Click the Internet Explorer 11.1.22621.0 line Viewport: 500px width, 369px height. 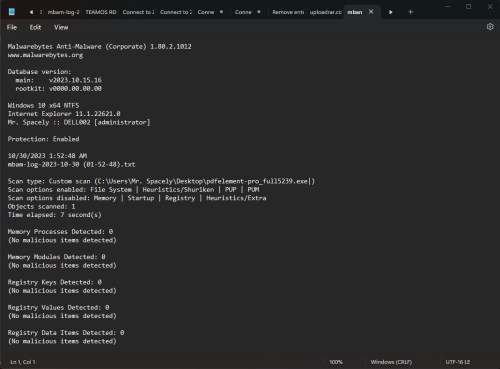coord(64,114)
